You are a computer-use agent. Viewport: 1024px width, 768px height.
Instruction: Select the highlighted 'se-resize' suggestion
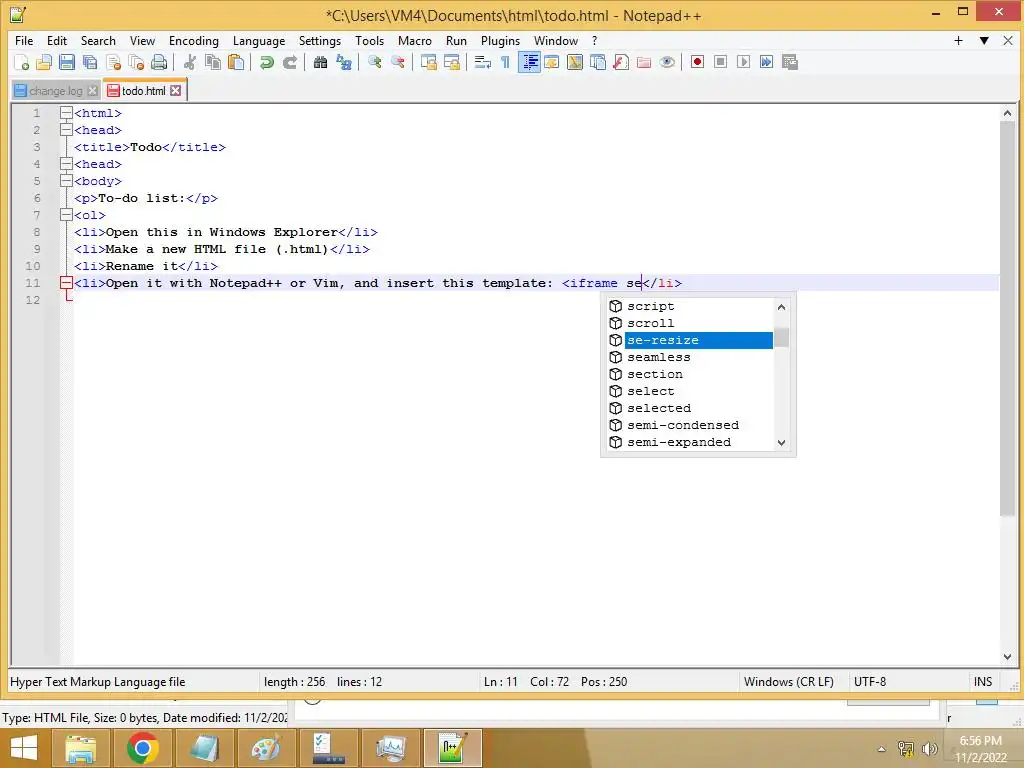(x=690, y=340)
